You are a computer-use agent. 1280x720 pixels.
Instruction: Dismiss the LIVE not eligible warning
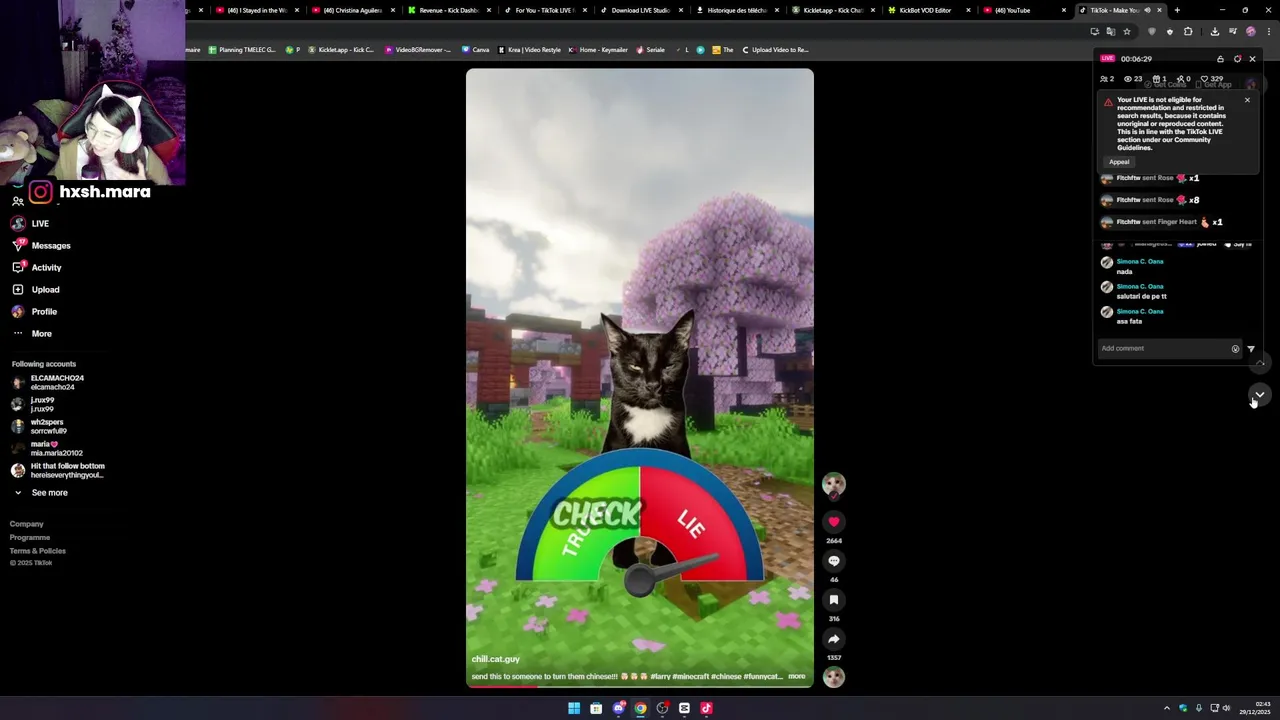(1247, 100)
